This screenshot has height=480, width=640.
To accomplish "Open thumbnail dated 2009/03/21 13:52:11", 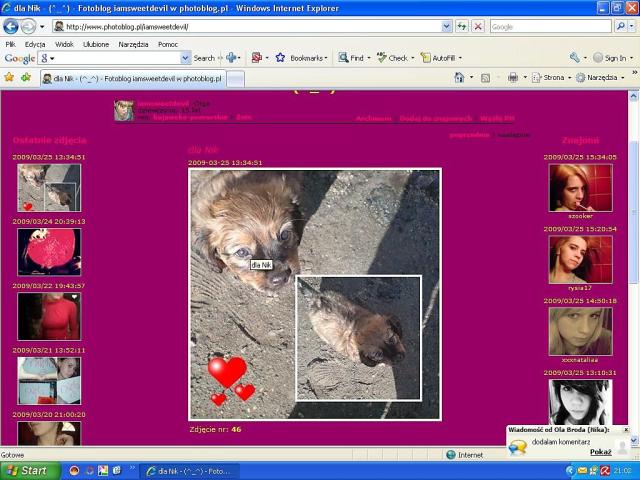I will [x=49, y=381].
